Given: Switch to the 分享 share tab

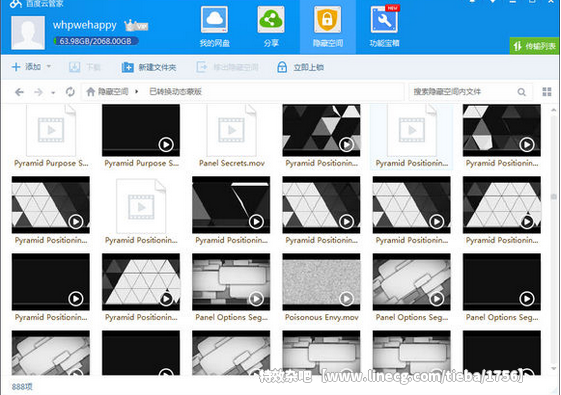Looking at the screenshot, I should click(271, 27).
